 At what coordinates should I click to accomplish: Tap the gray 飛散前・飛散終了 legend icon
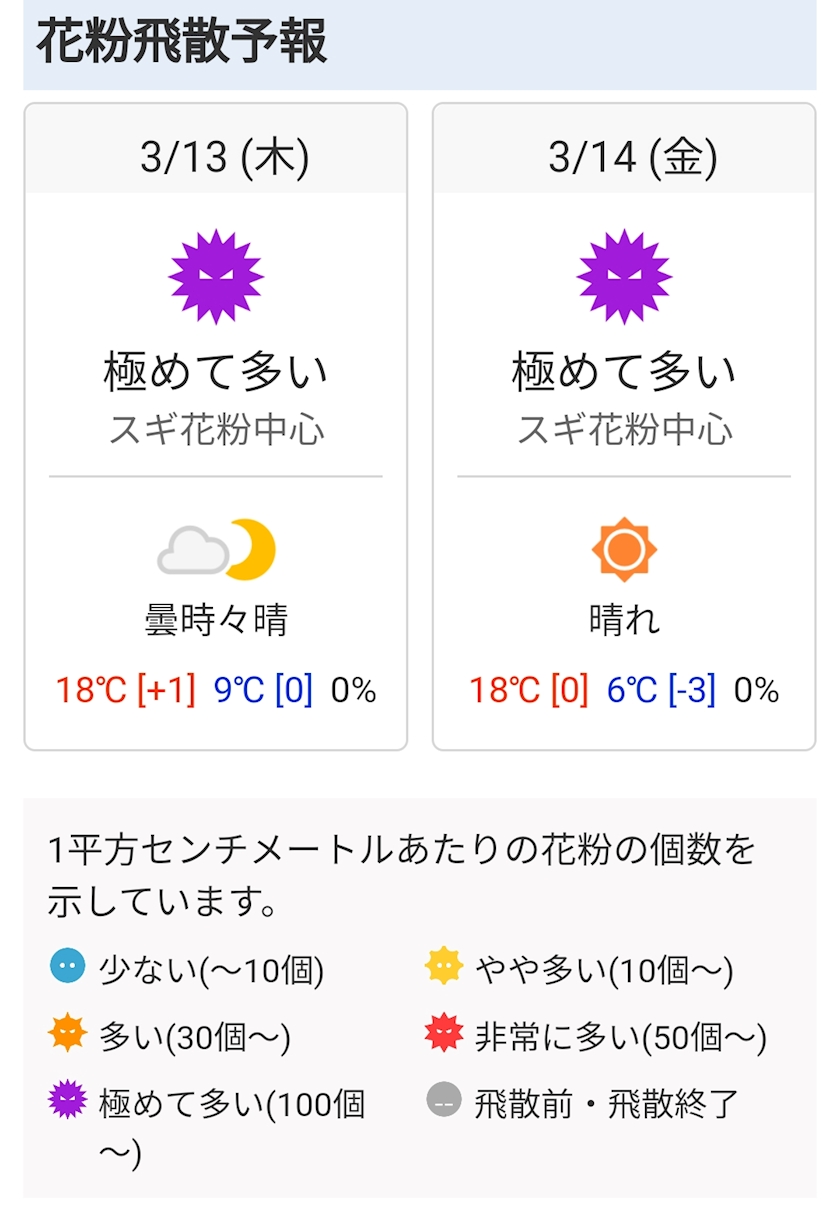coord(444,1101)
